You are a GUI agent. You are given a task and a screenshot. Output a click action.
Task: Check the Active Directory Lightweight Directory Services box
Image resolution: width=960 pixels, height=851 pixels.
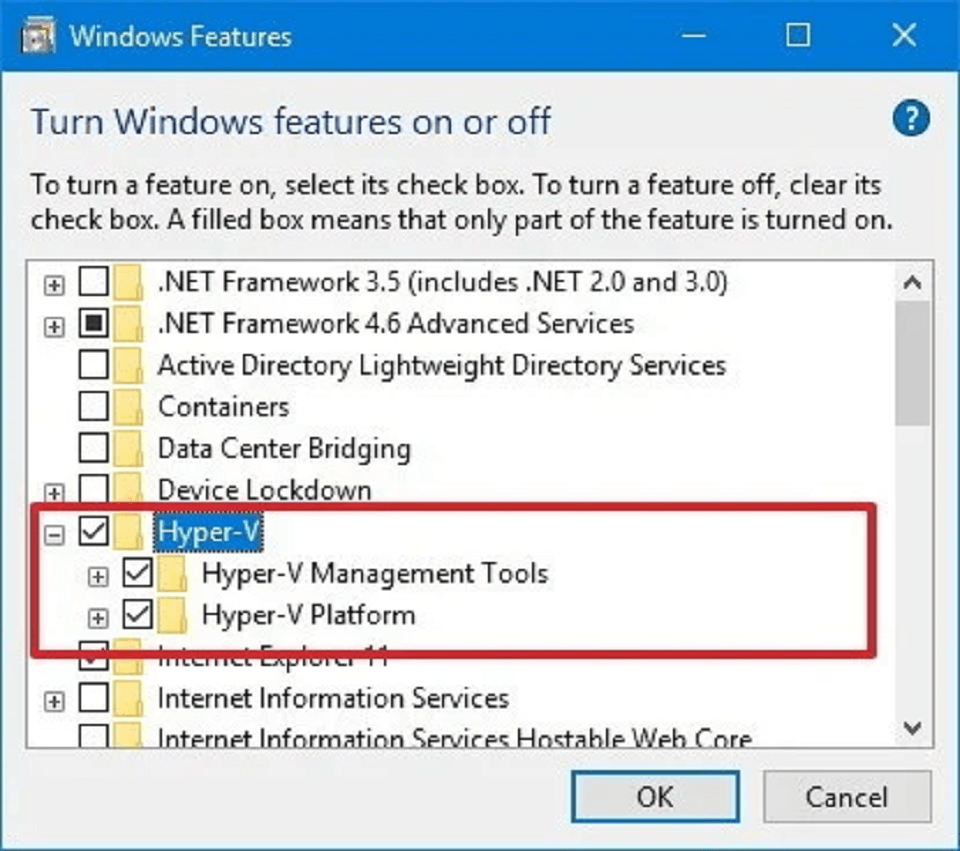pyautogui.click(x=94, y=364)
